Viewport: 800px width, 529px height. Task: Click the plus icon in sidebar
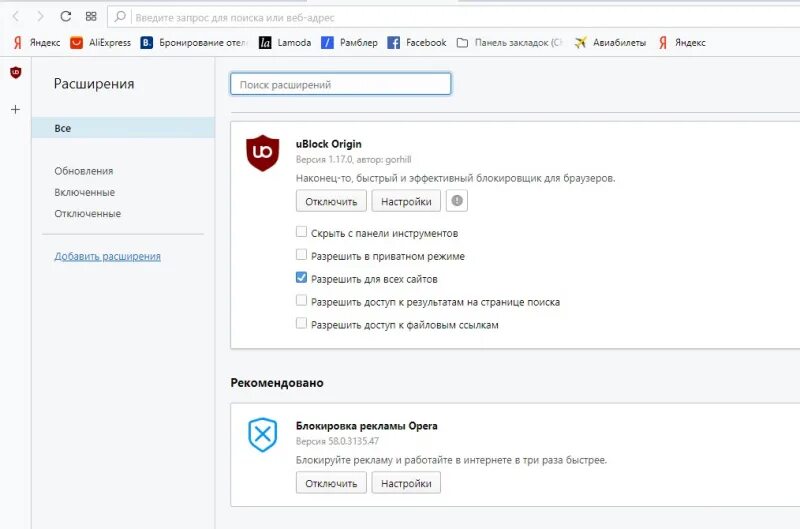click(x=16, y=109)
